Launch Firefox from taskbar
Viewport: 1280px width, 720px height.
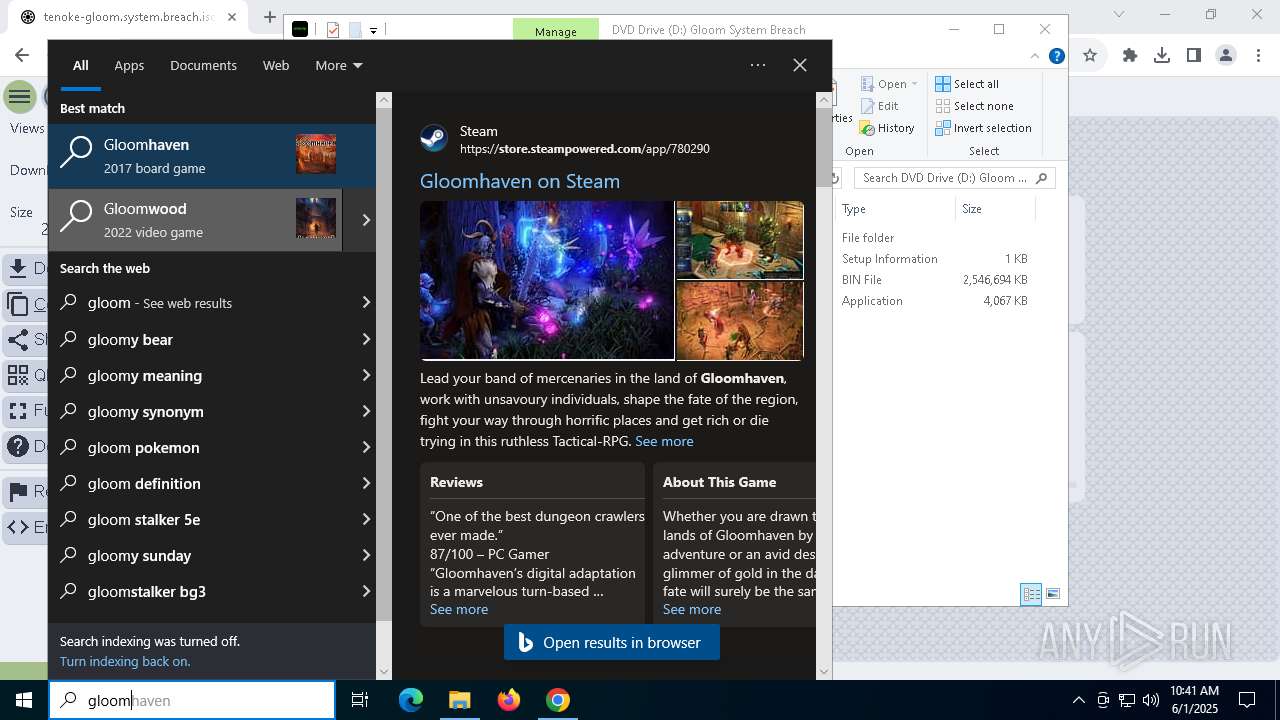509,700
